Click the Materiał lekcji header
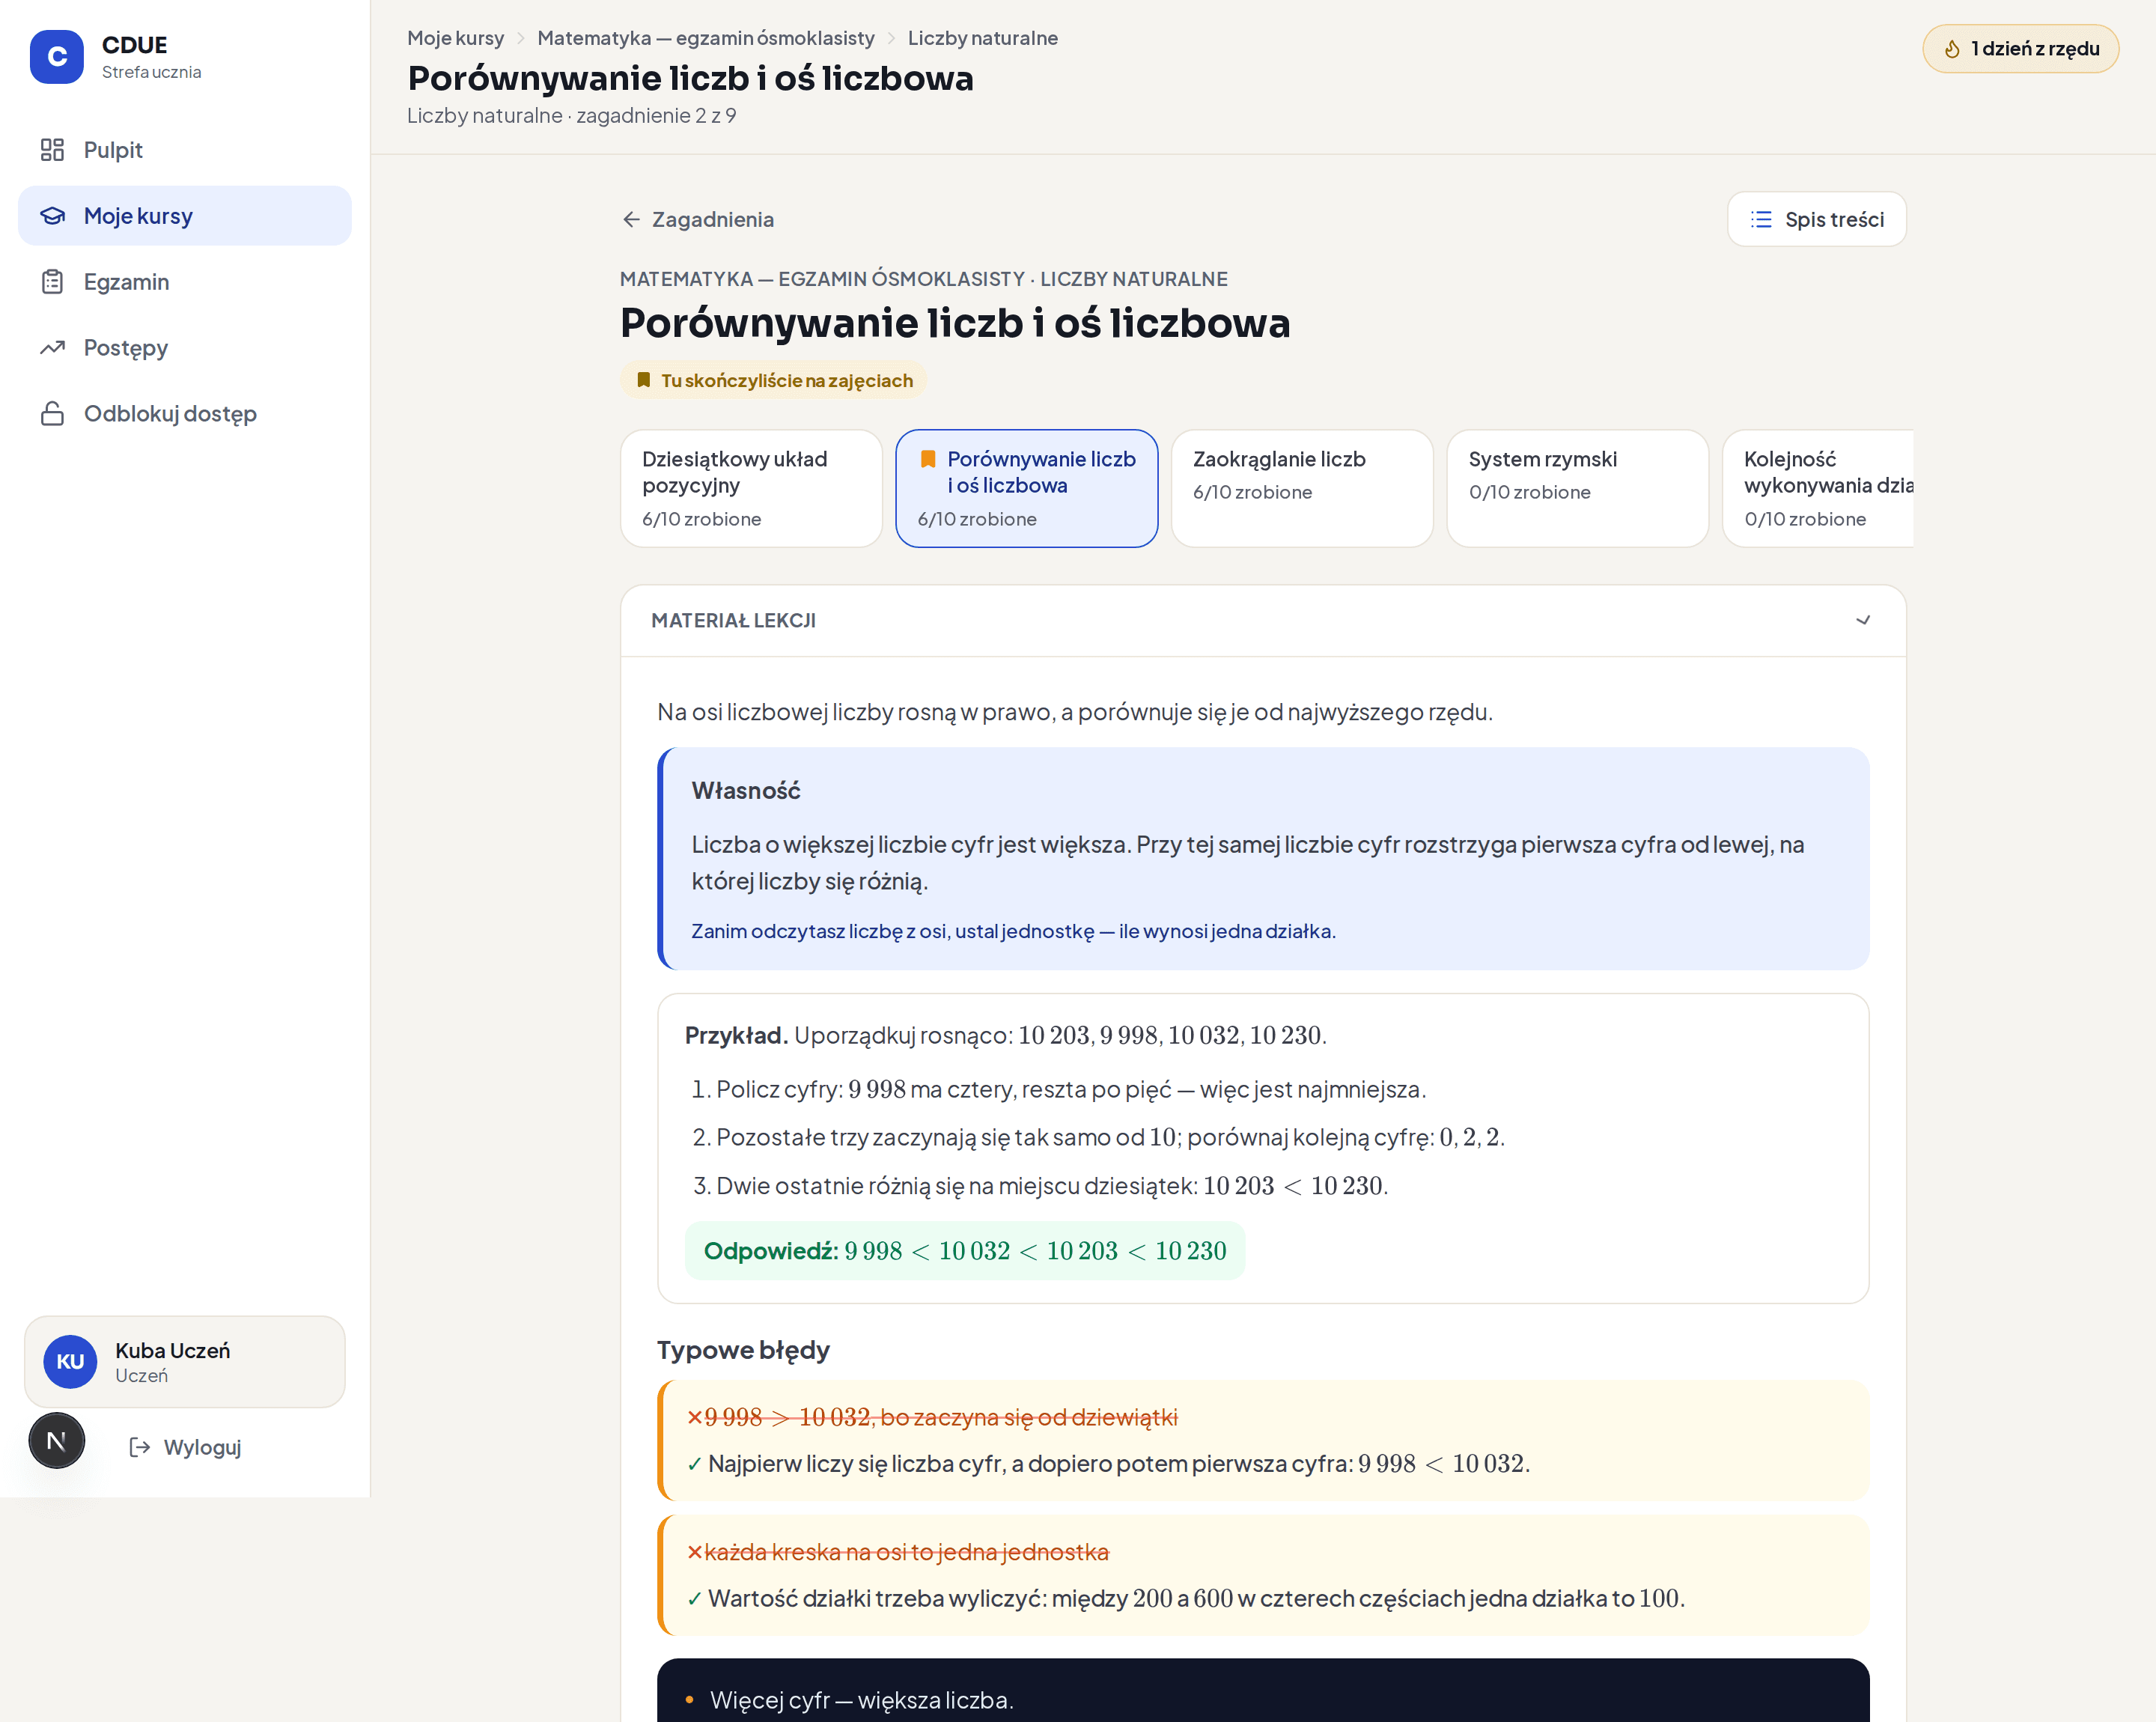The height and width of the screenshot is (1722, 2156). click(x=1263, y=621)
